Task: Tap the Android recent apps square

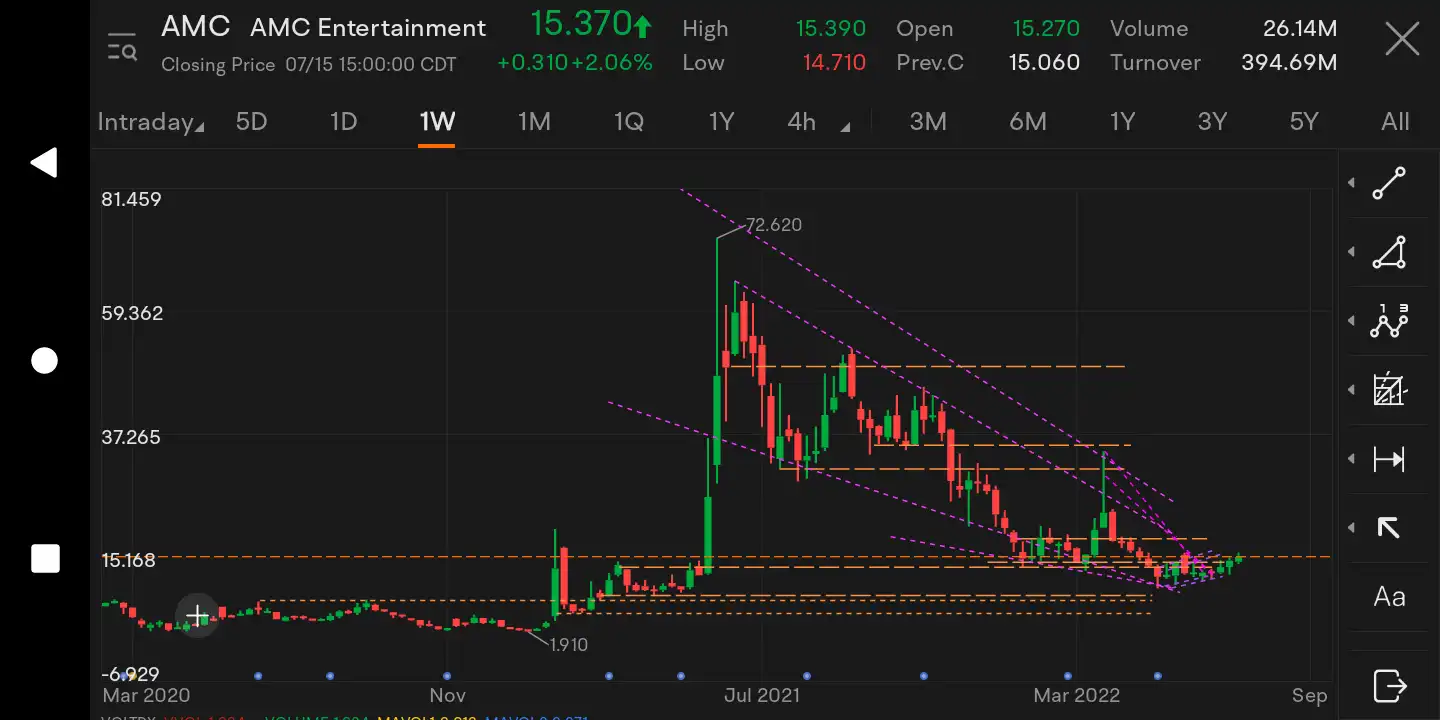Action: 44,559
